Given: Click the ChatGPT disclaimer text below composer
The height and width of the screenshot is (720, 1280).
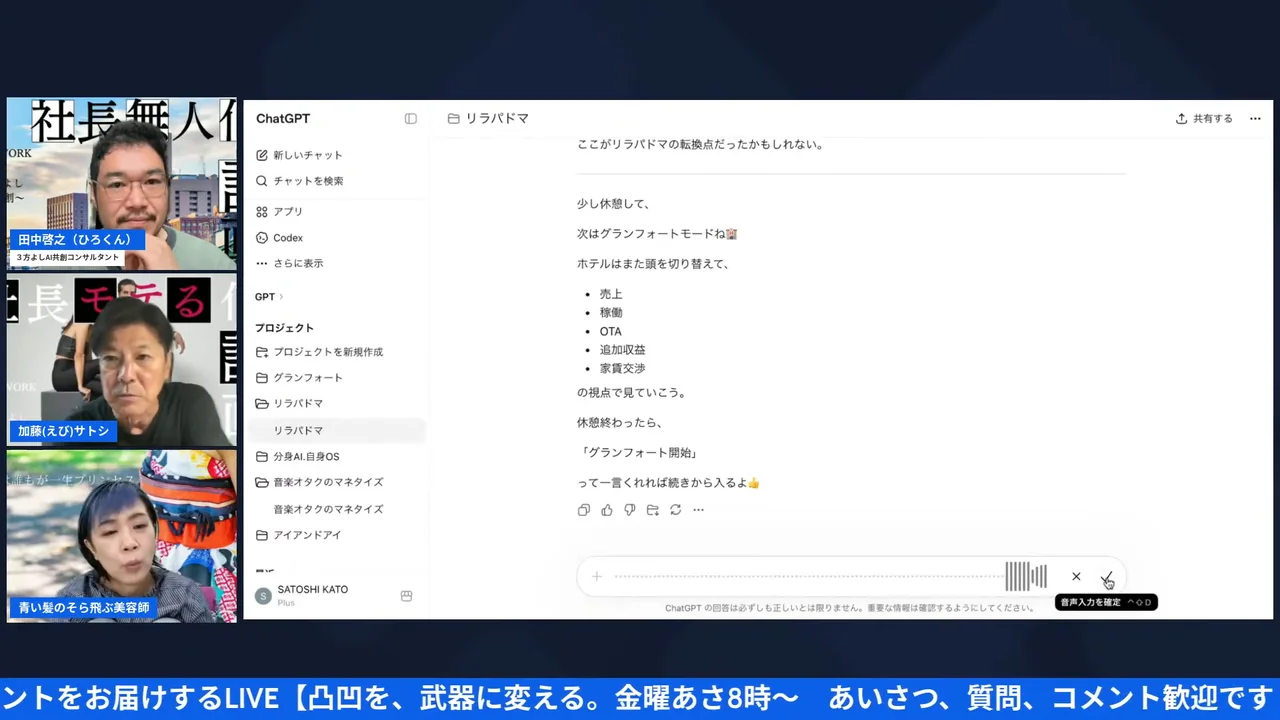Looking at the screenshot, I should pos(849,607).
